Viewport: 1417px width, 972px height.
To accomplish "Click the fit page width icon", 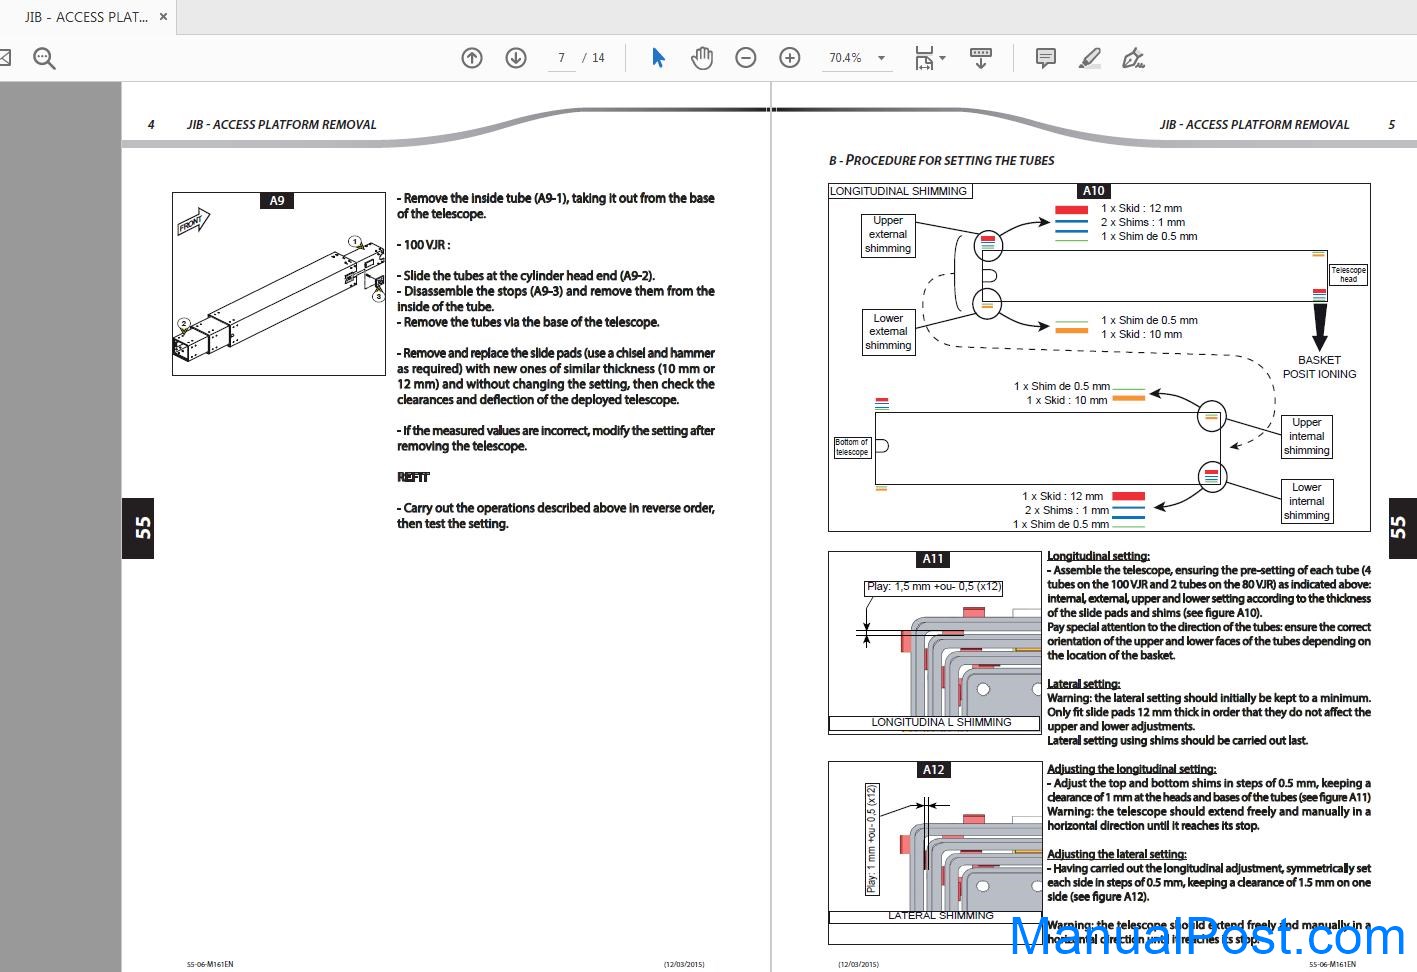I will (924, 58).
